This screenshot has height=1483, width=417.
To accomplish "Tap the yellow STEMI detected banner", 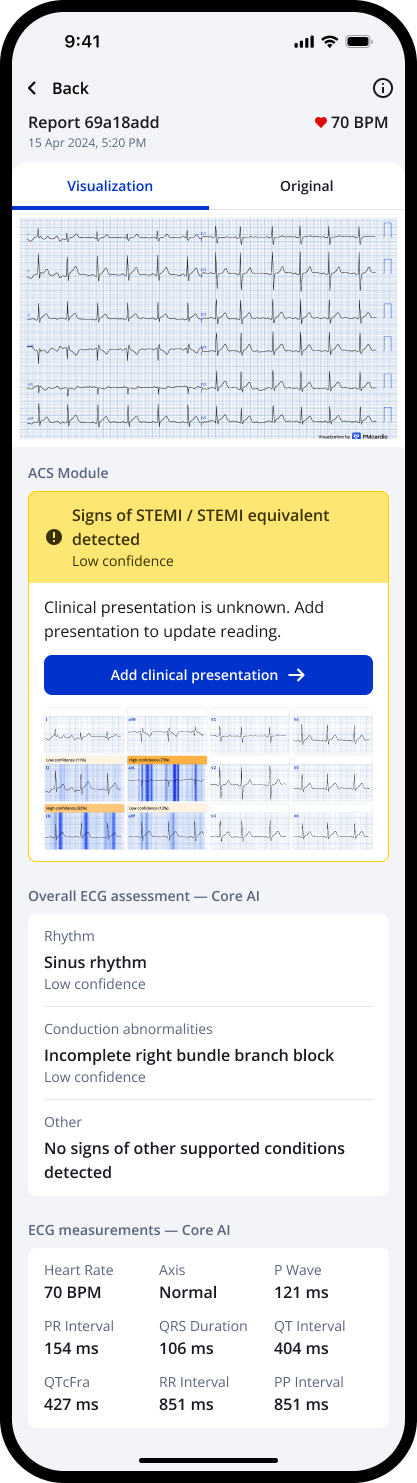I will (208, 538).
